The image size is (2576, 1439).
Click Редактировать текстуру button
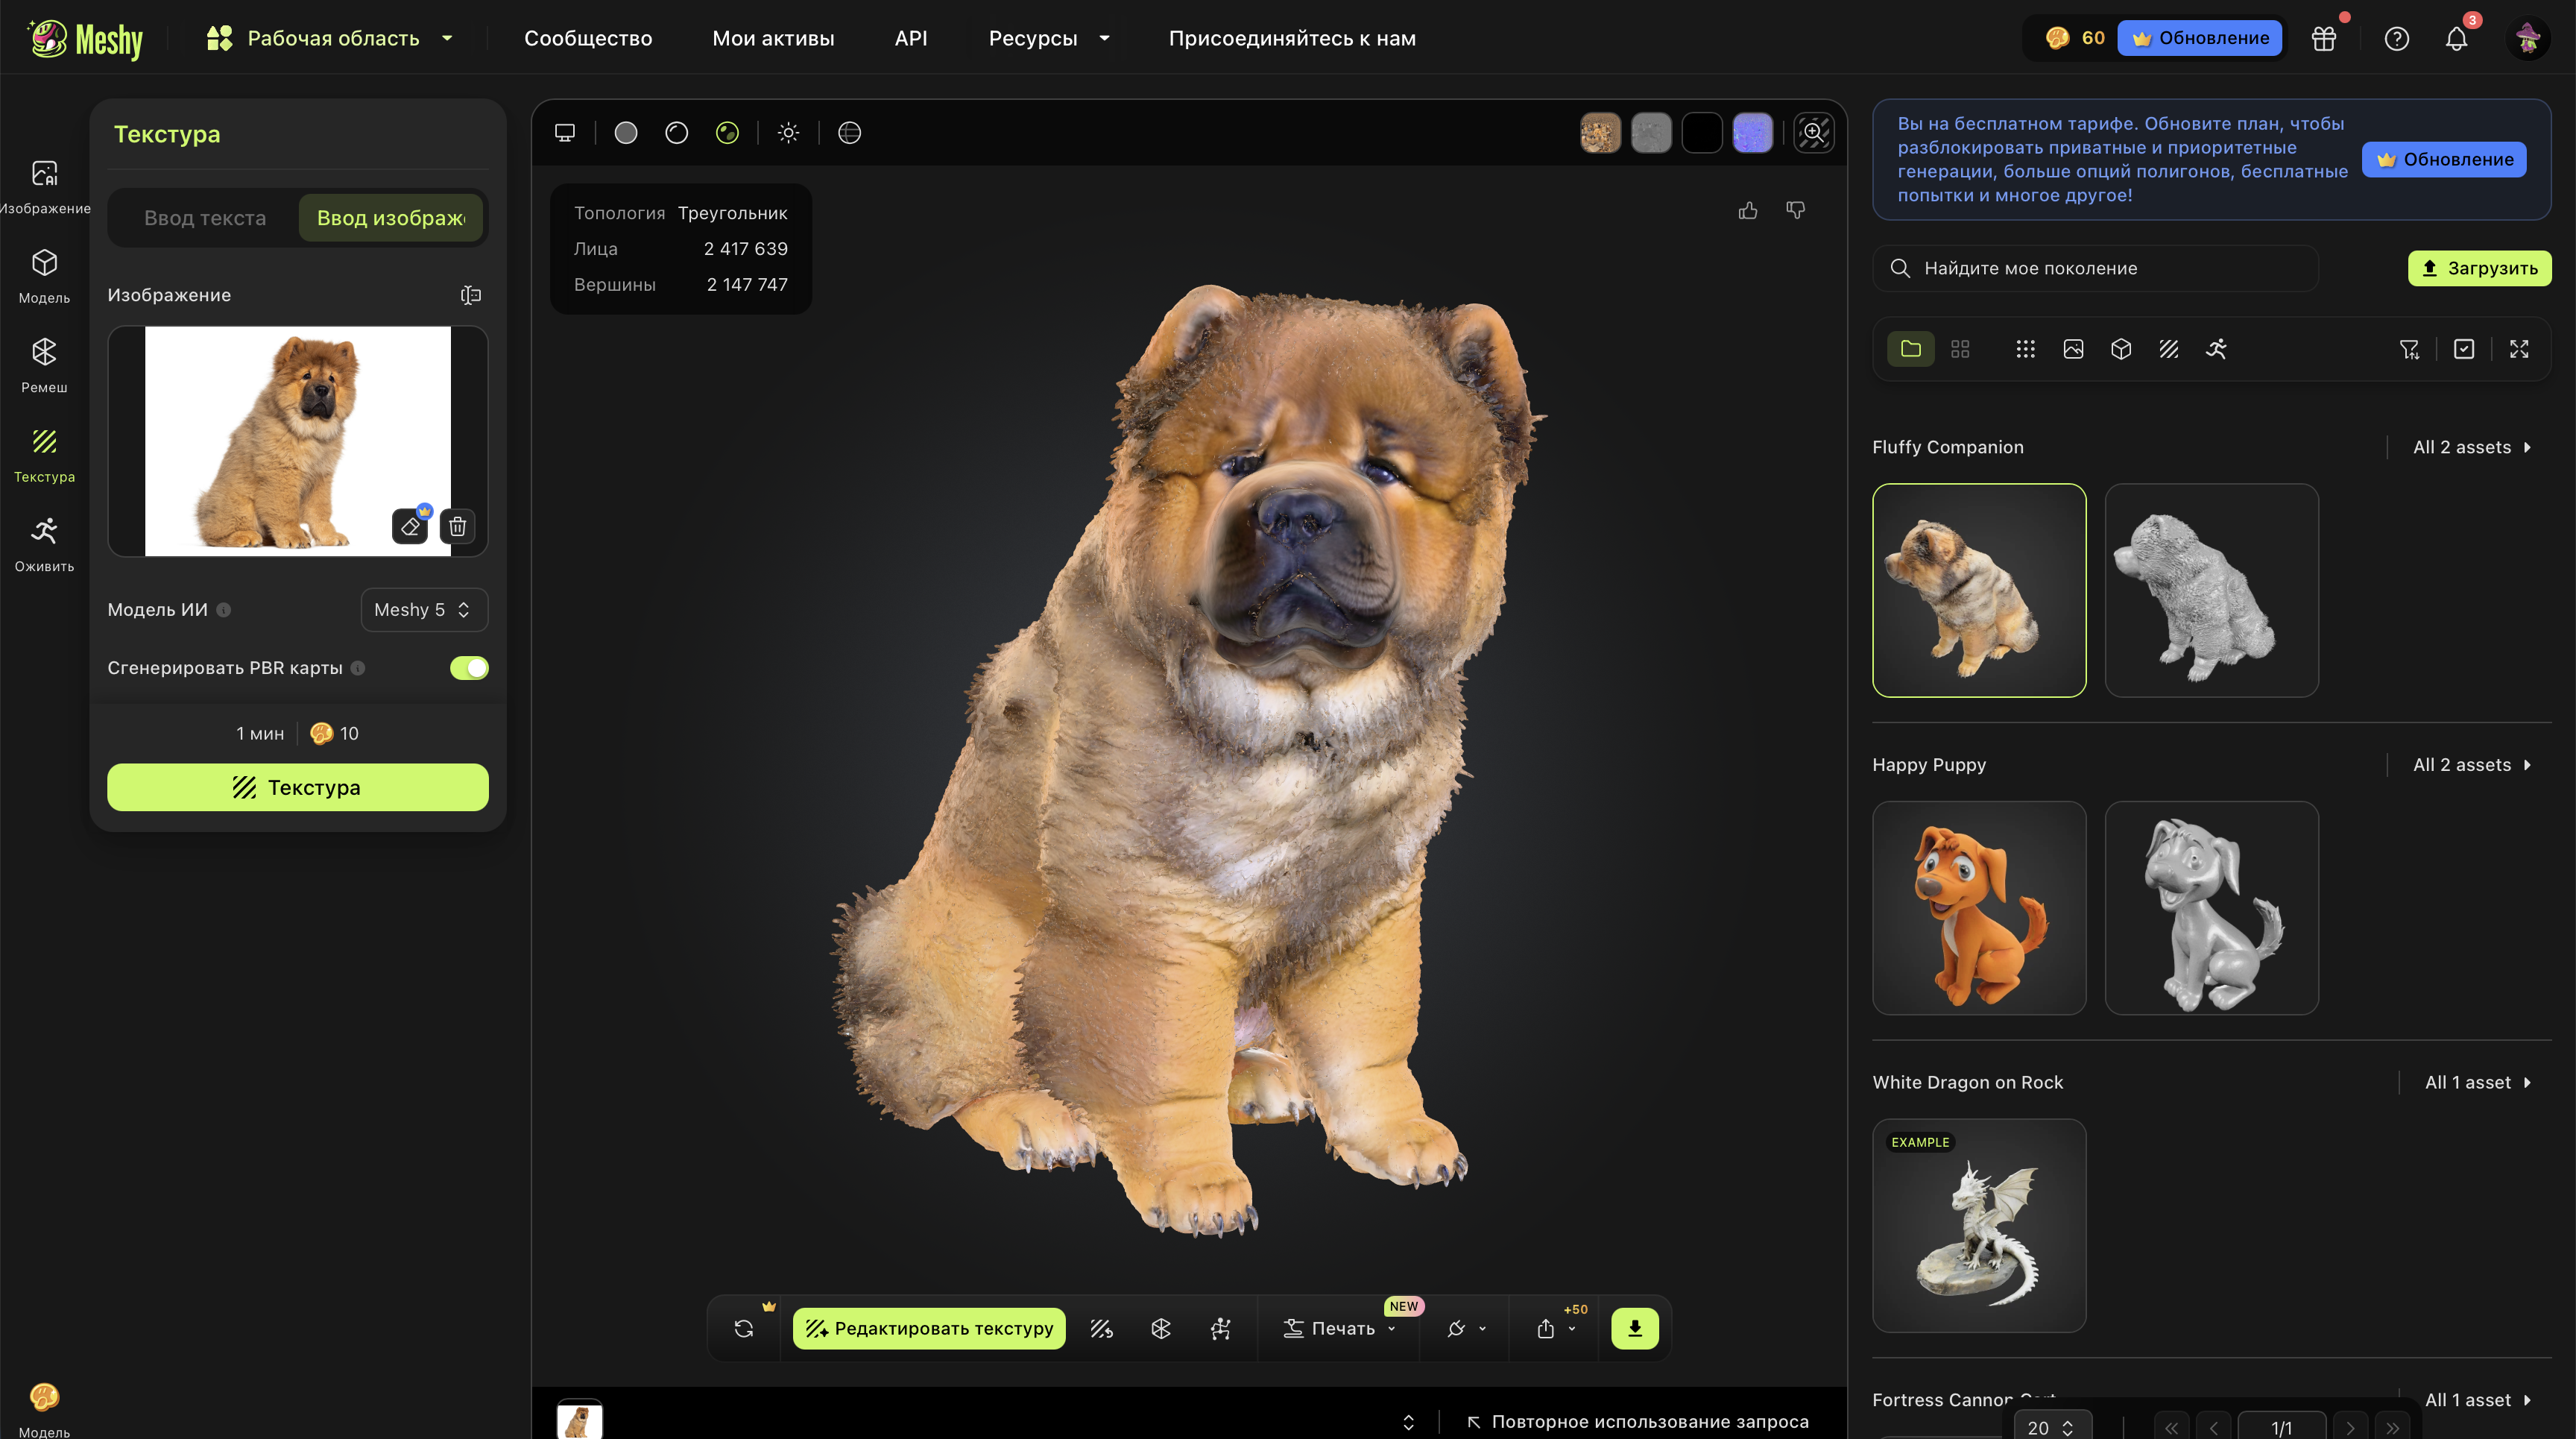tap(929, 1328)
